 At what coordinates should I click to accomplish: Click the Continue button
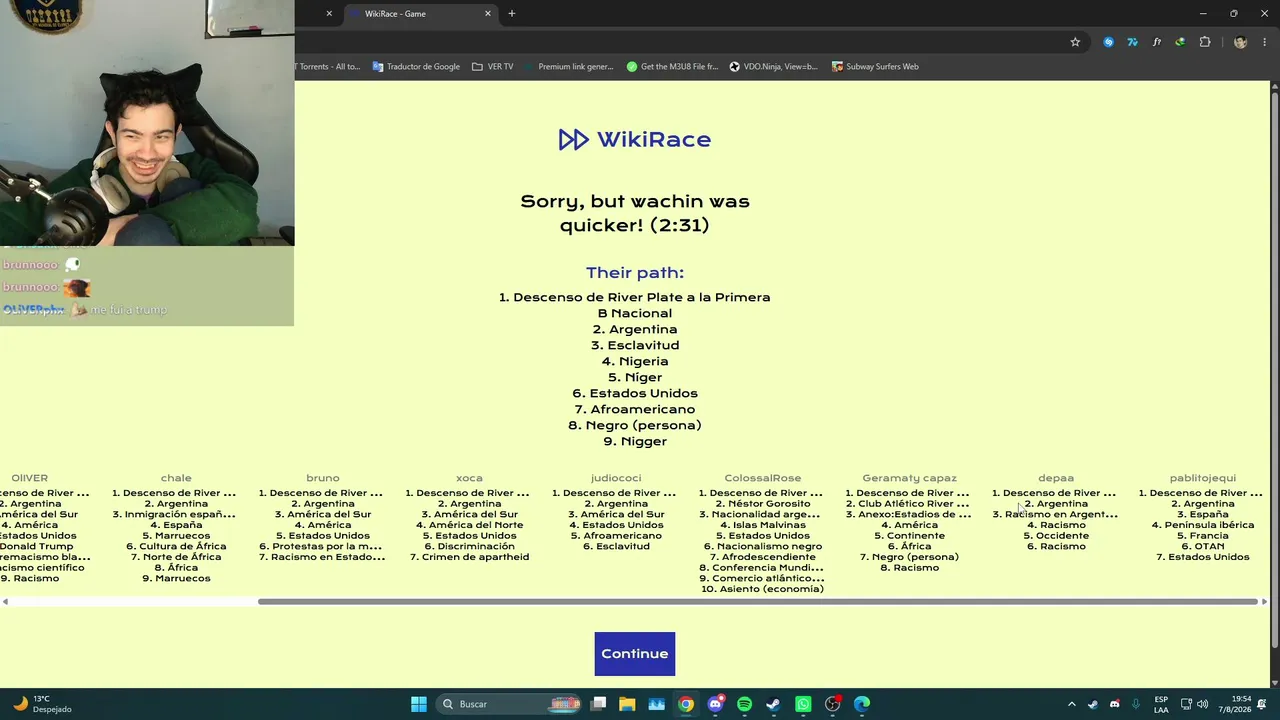tap(635, 654)
